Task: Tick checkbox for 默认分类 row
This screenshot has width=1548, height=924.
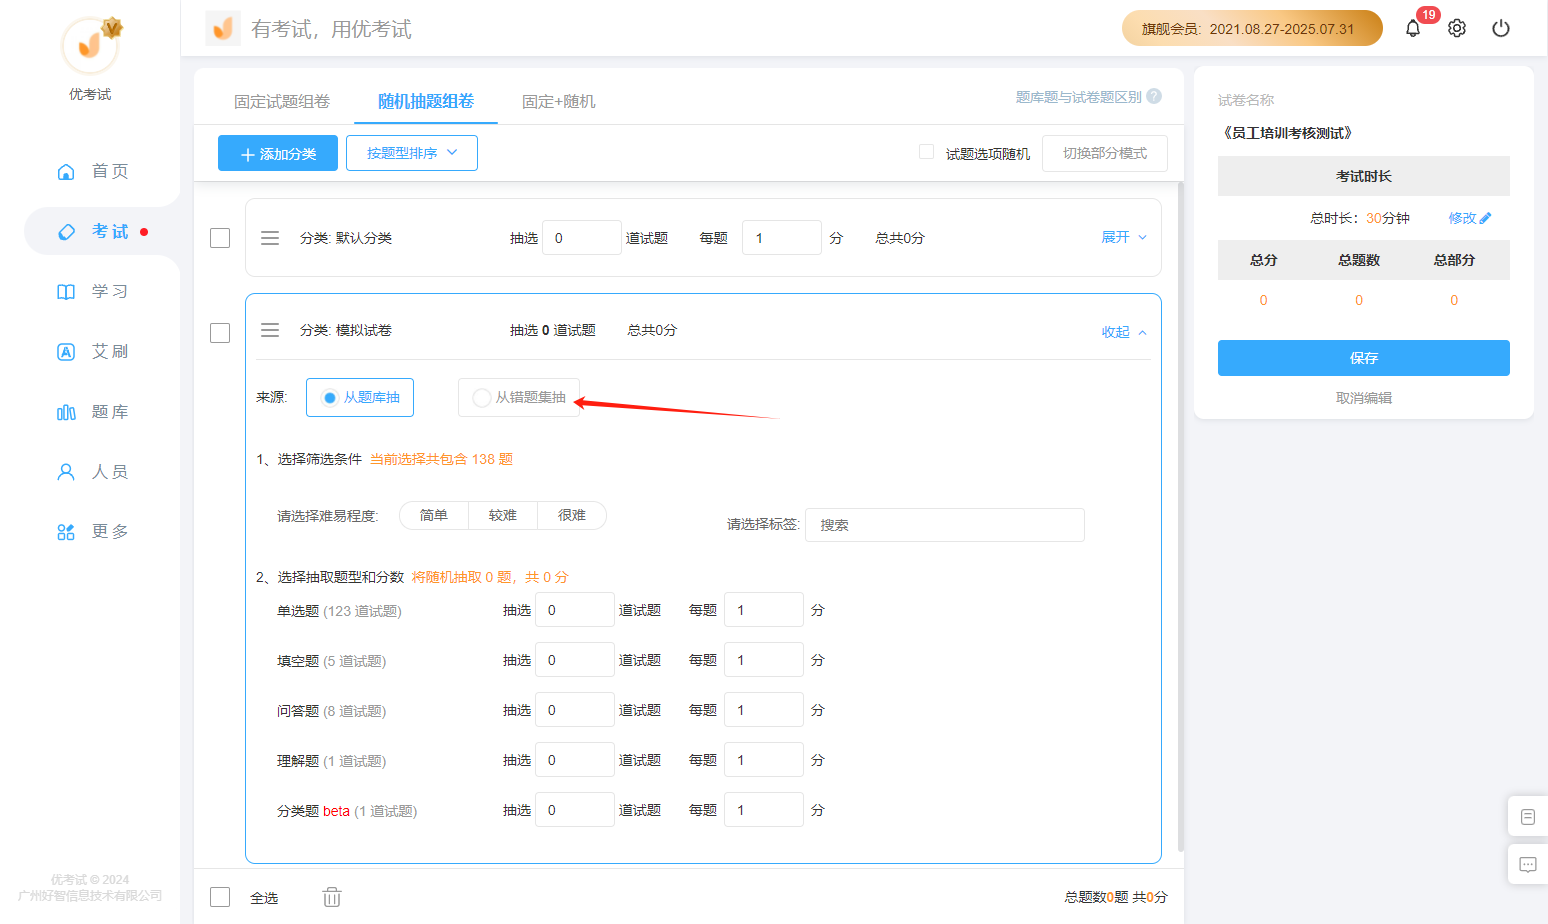Action: (220, 238)
